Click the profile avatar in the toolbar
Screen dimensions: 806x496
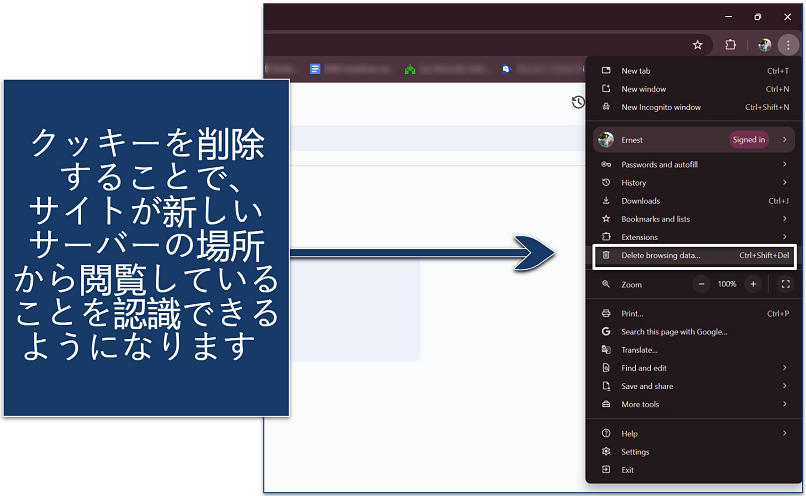(x=764, y=45)
